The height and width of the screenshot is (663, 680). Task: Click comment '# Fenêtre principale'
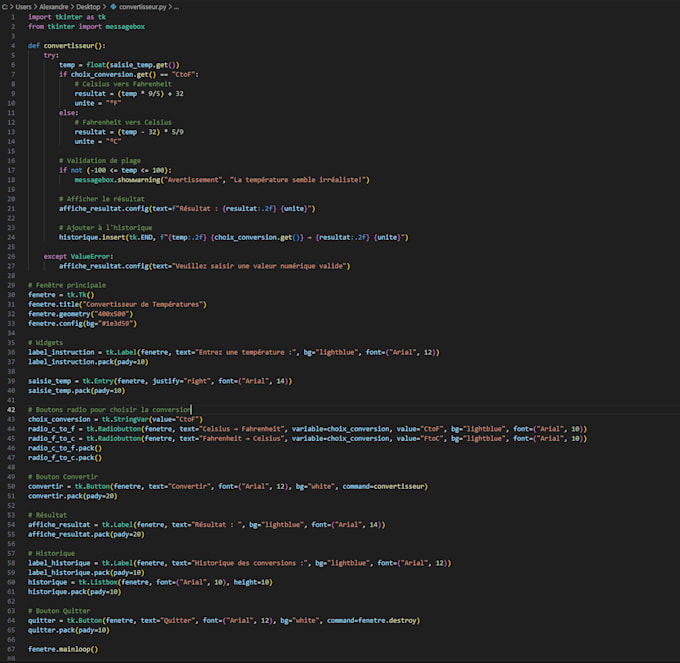click(x=67, y=285)
